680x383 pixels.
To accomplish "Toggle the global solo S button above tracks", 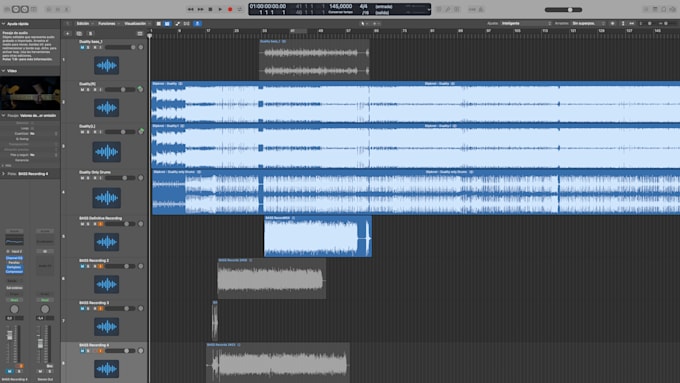I will [90, 33].
